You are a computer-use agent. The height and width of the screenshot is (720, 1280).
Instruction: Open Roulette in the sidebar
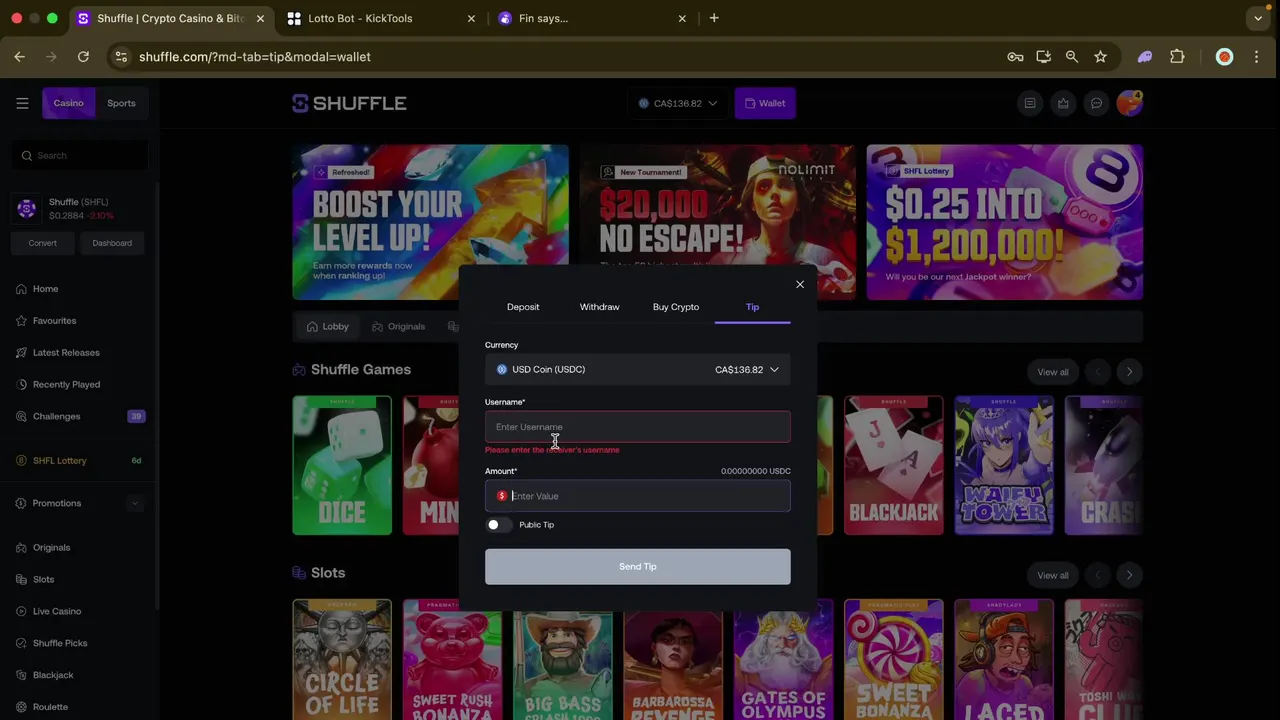[x=50, y=708]
